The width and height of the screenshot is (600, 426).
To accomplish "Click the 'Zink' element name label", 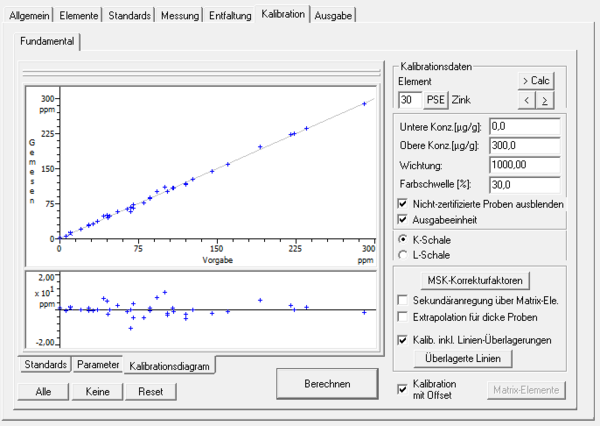I will (461, 100).
